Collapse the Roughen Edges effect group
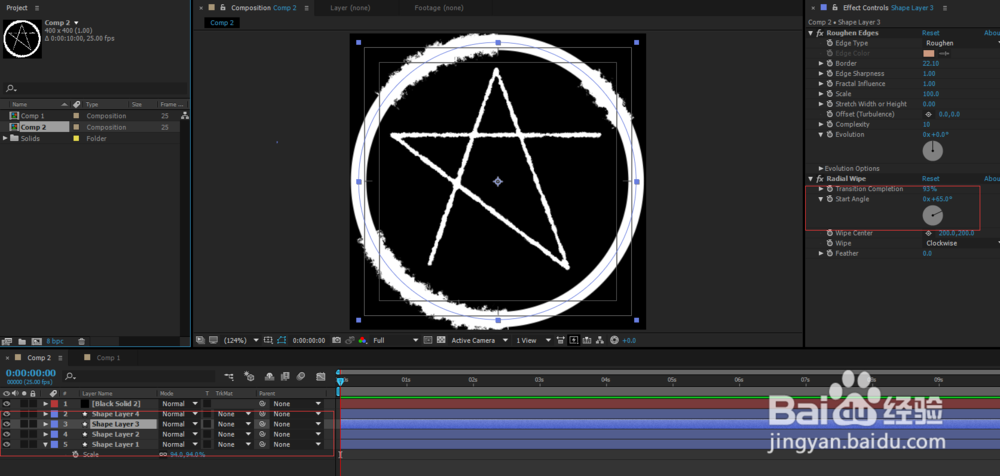 click(811, 33)
